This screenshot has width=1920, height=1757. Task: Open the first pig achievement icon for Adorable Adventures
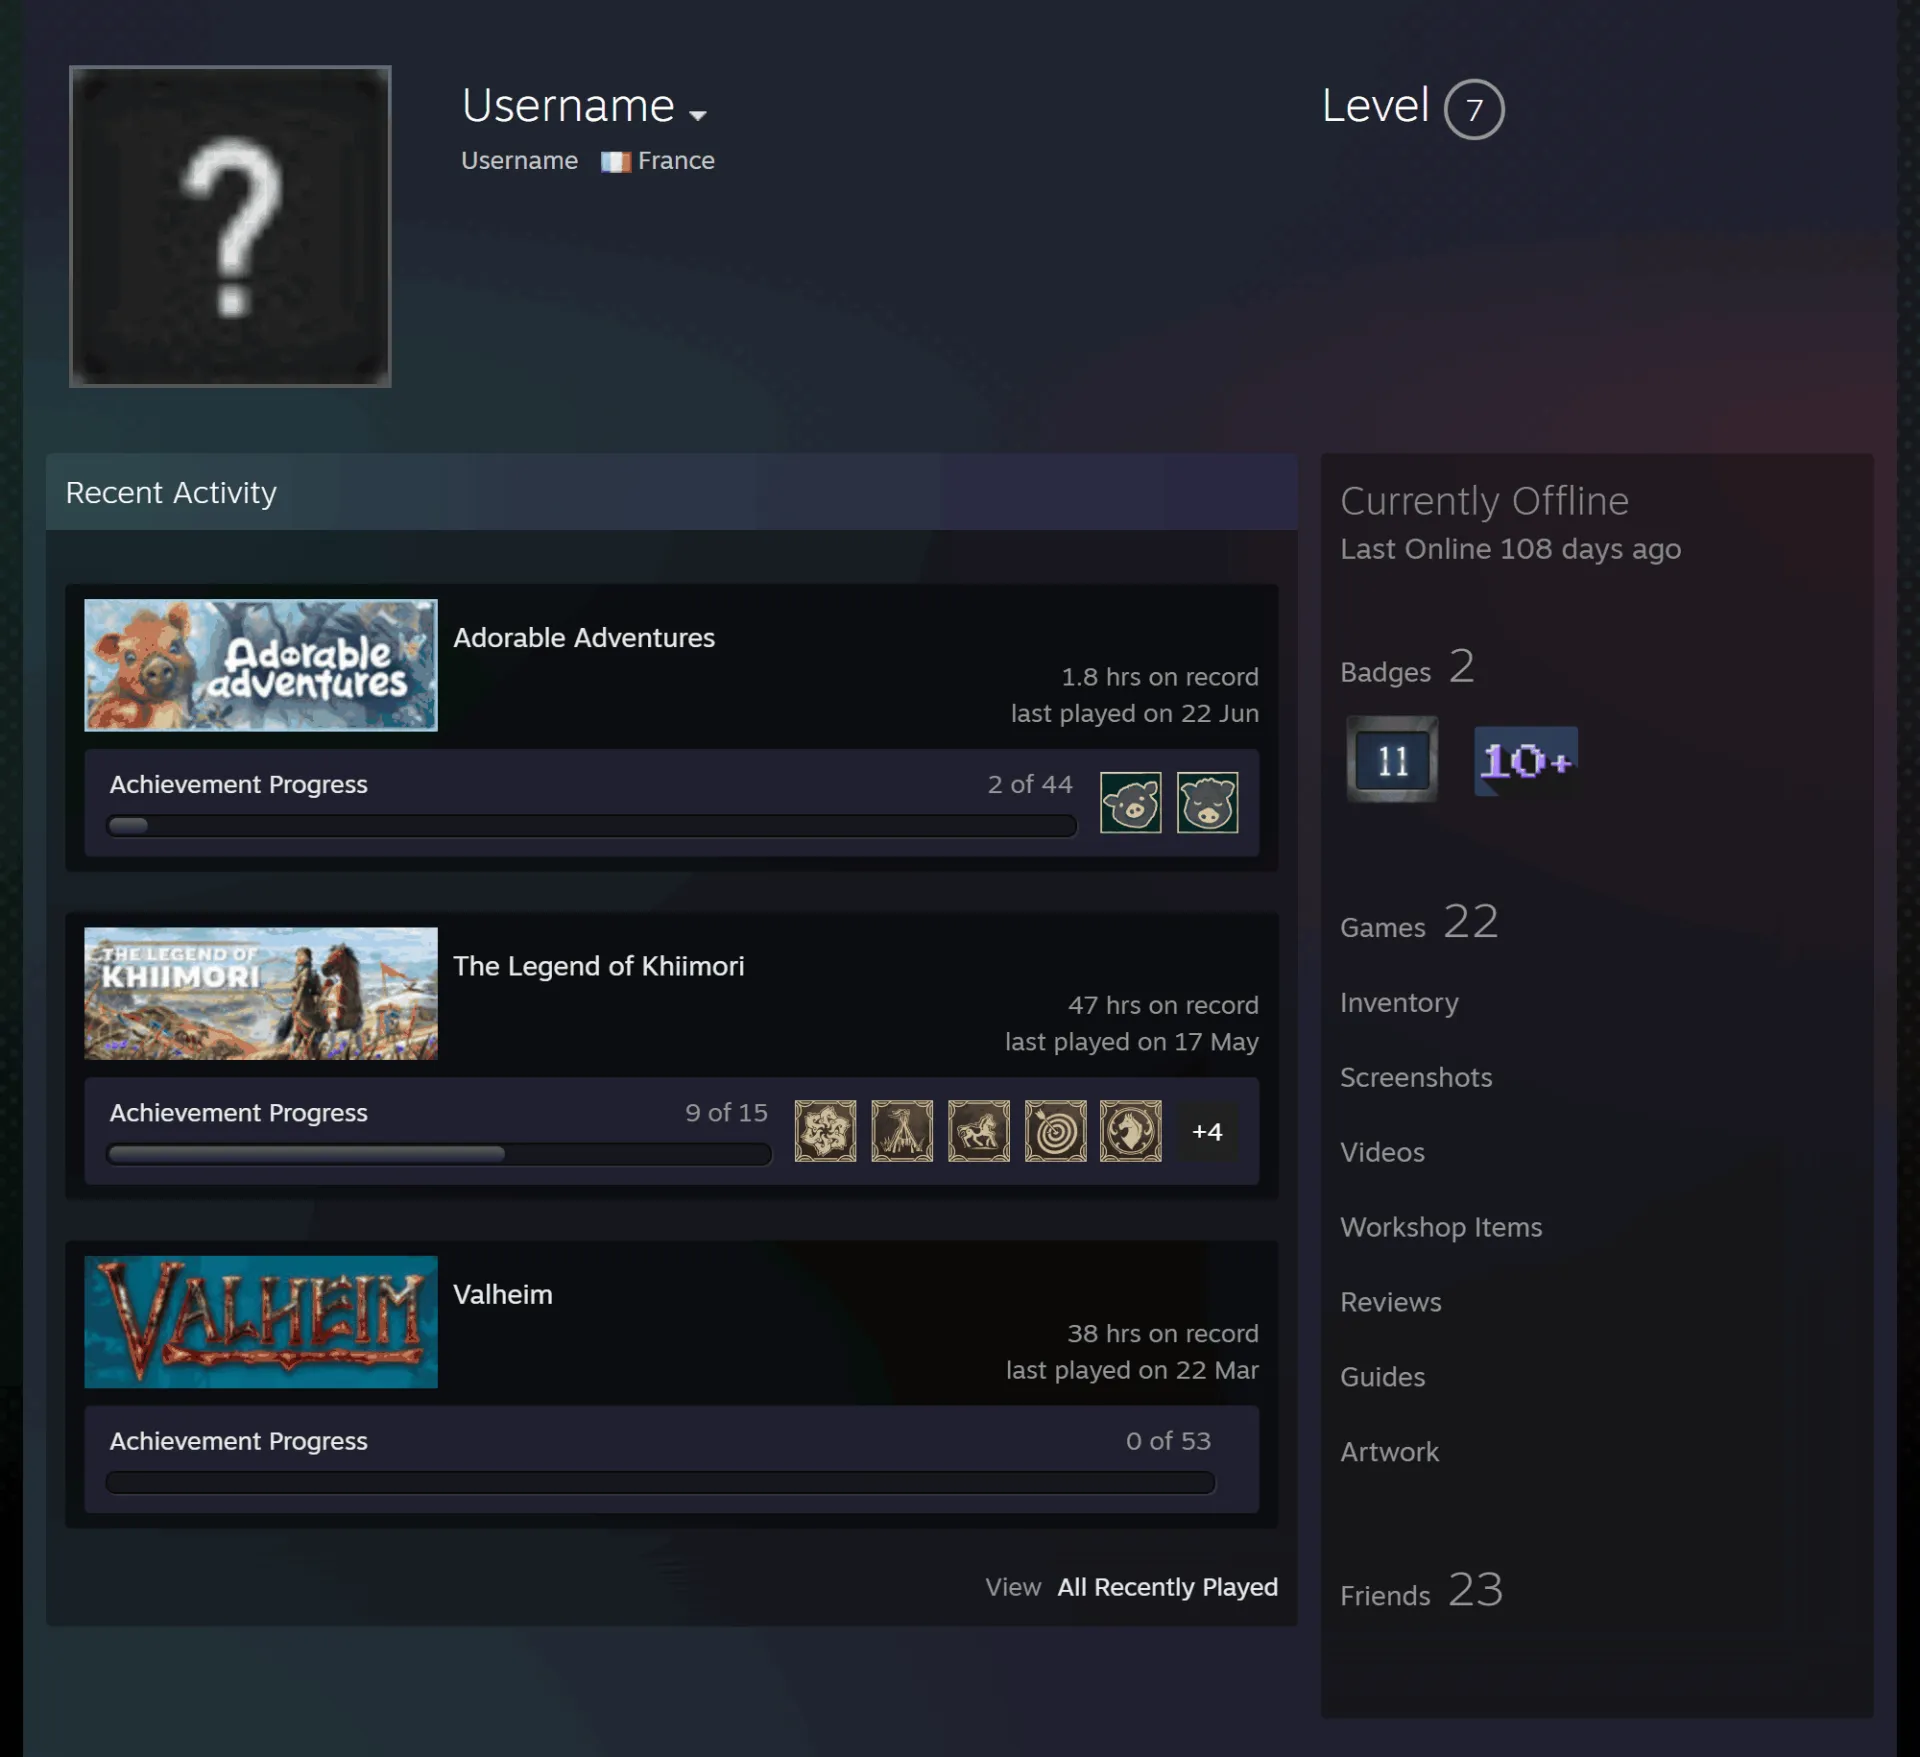tap(1130, 802)
